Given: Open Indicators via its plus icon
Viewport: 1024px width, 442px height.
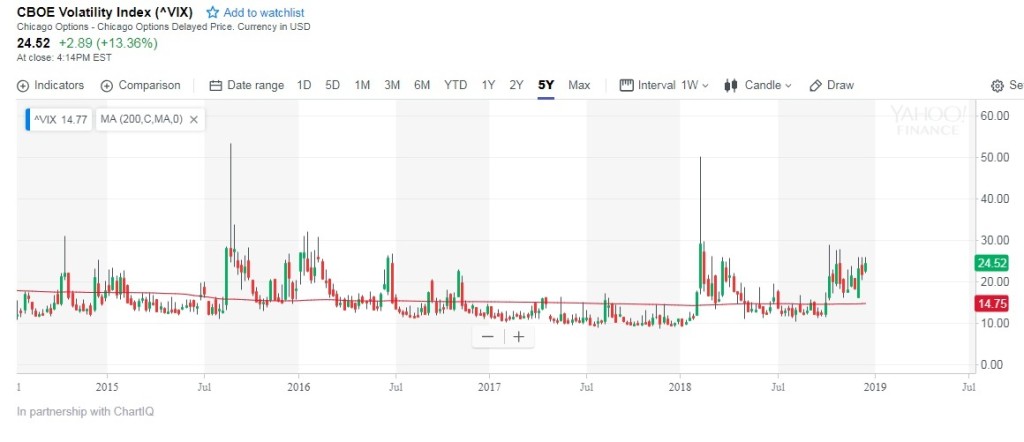Looking at the screenshot, I should coord(23,86).
